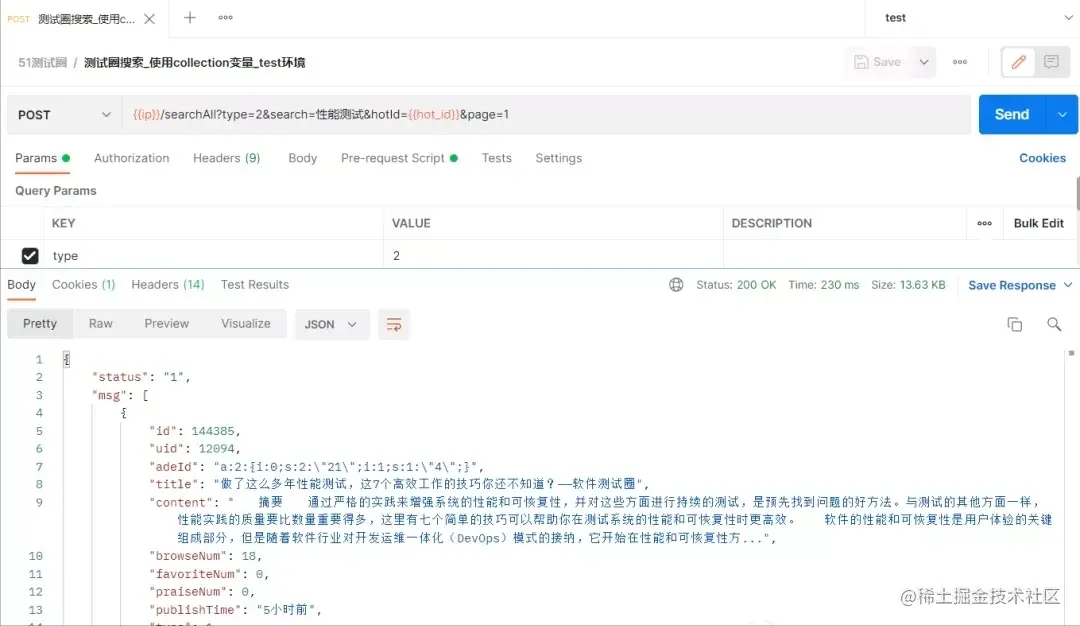Copy the response with copy icon
This screenshot has height=626, width=1080.
tap(1015, 324)
